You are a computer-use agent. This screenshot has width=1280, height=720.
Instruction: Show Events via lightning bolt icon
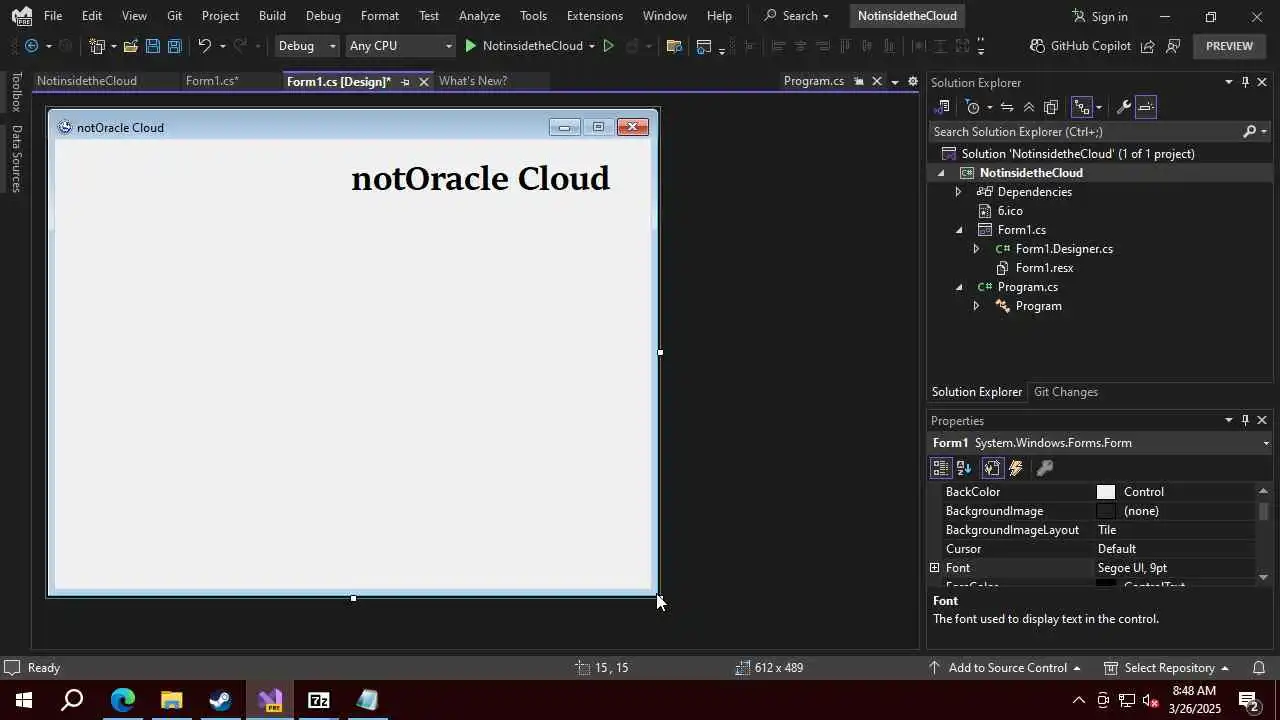(1016, 468)
